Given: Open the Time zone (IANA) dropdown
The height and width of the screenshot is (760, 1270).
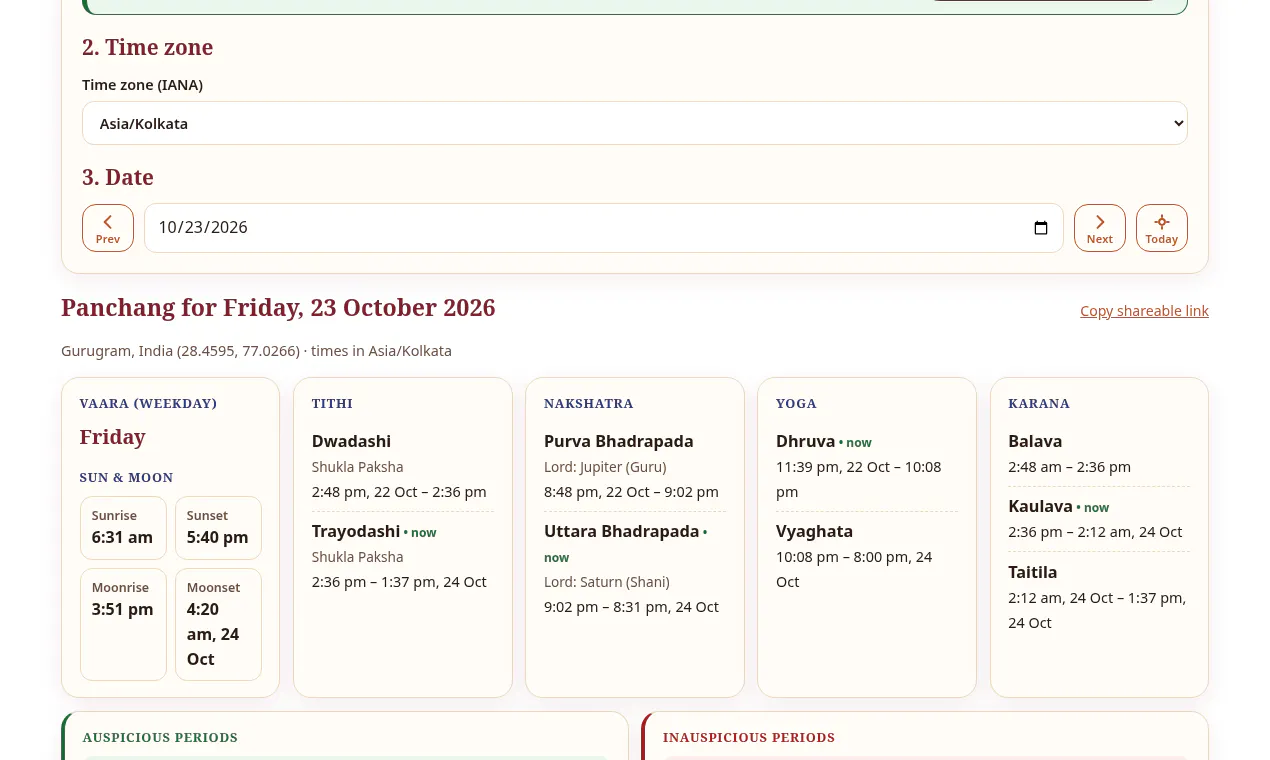Looking at the screenshot, I should pos(635,123).
